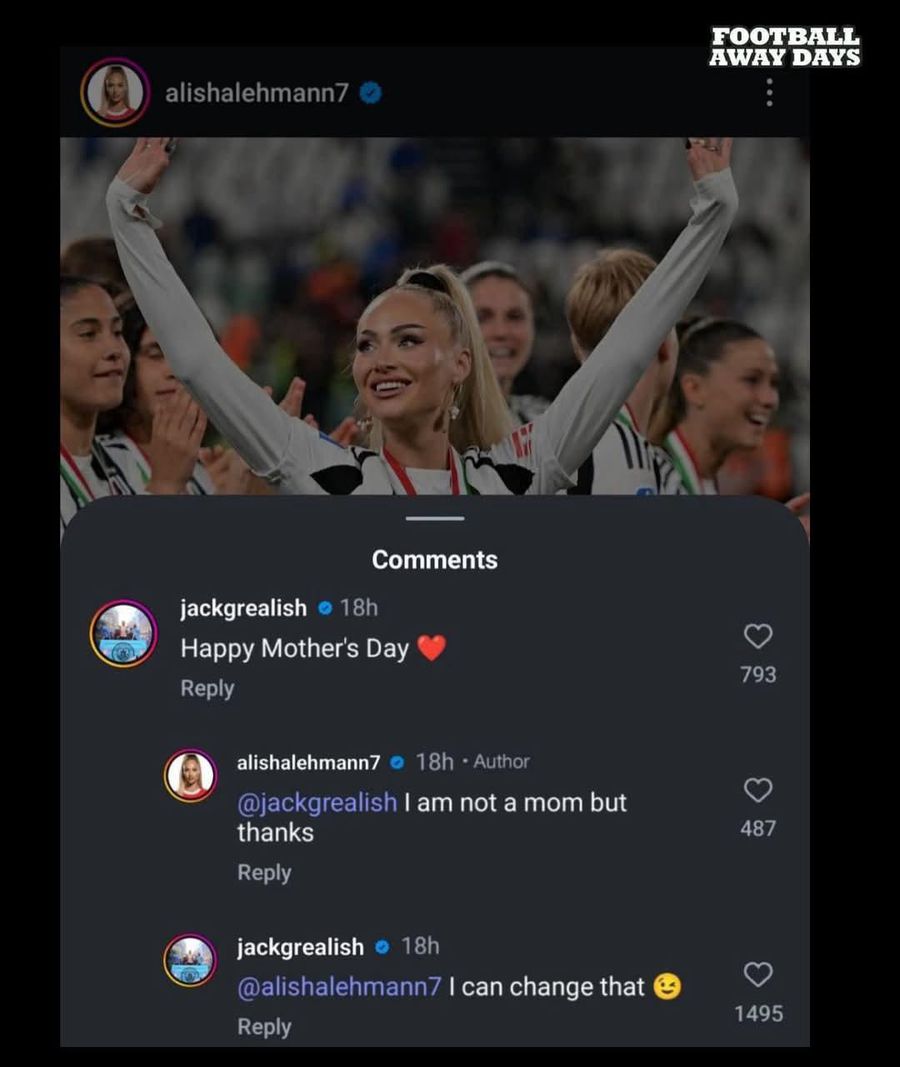Open jackgrealish avatar on Happy Mother's Day comment
The image size is (900, 1067).
tap(123, 634)
